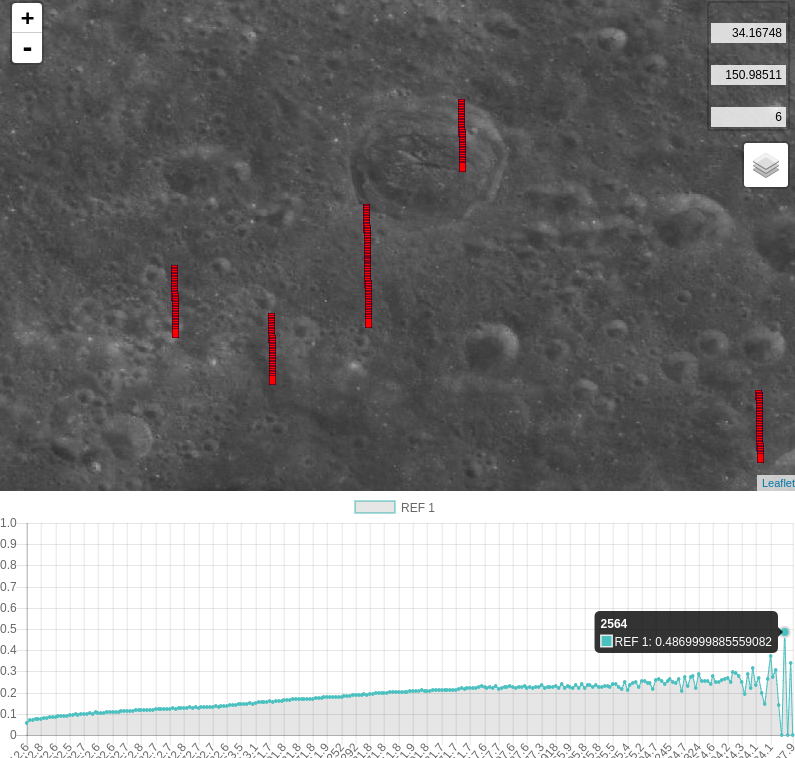The height and width of the screenshot is (758, 795).
Task: Edit the 34.16748 coordinate field
Action: (748, 33)
